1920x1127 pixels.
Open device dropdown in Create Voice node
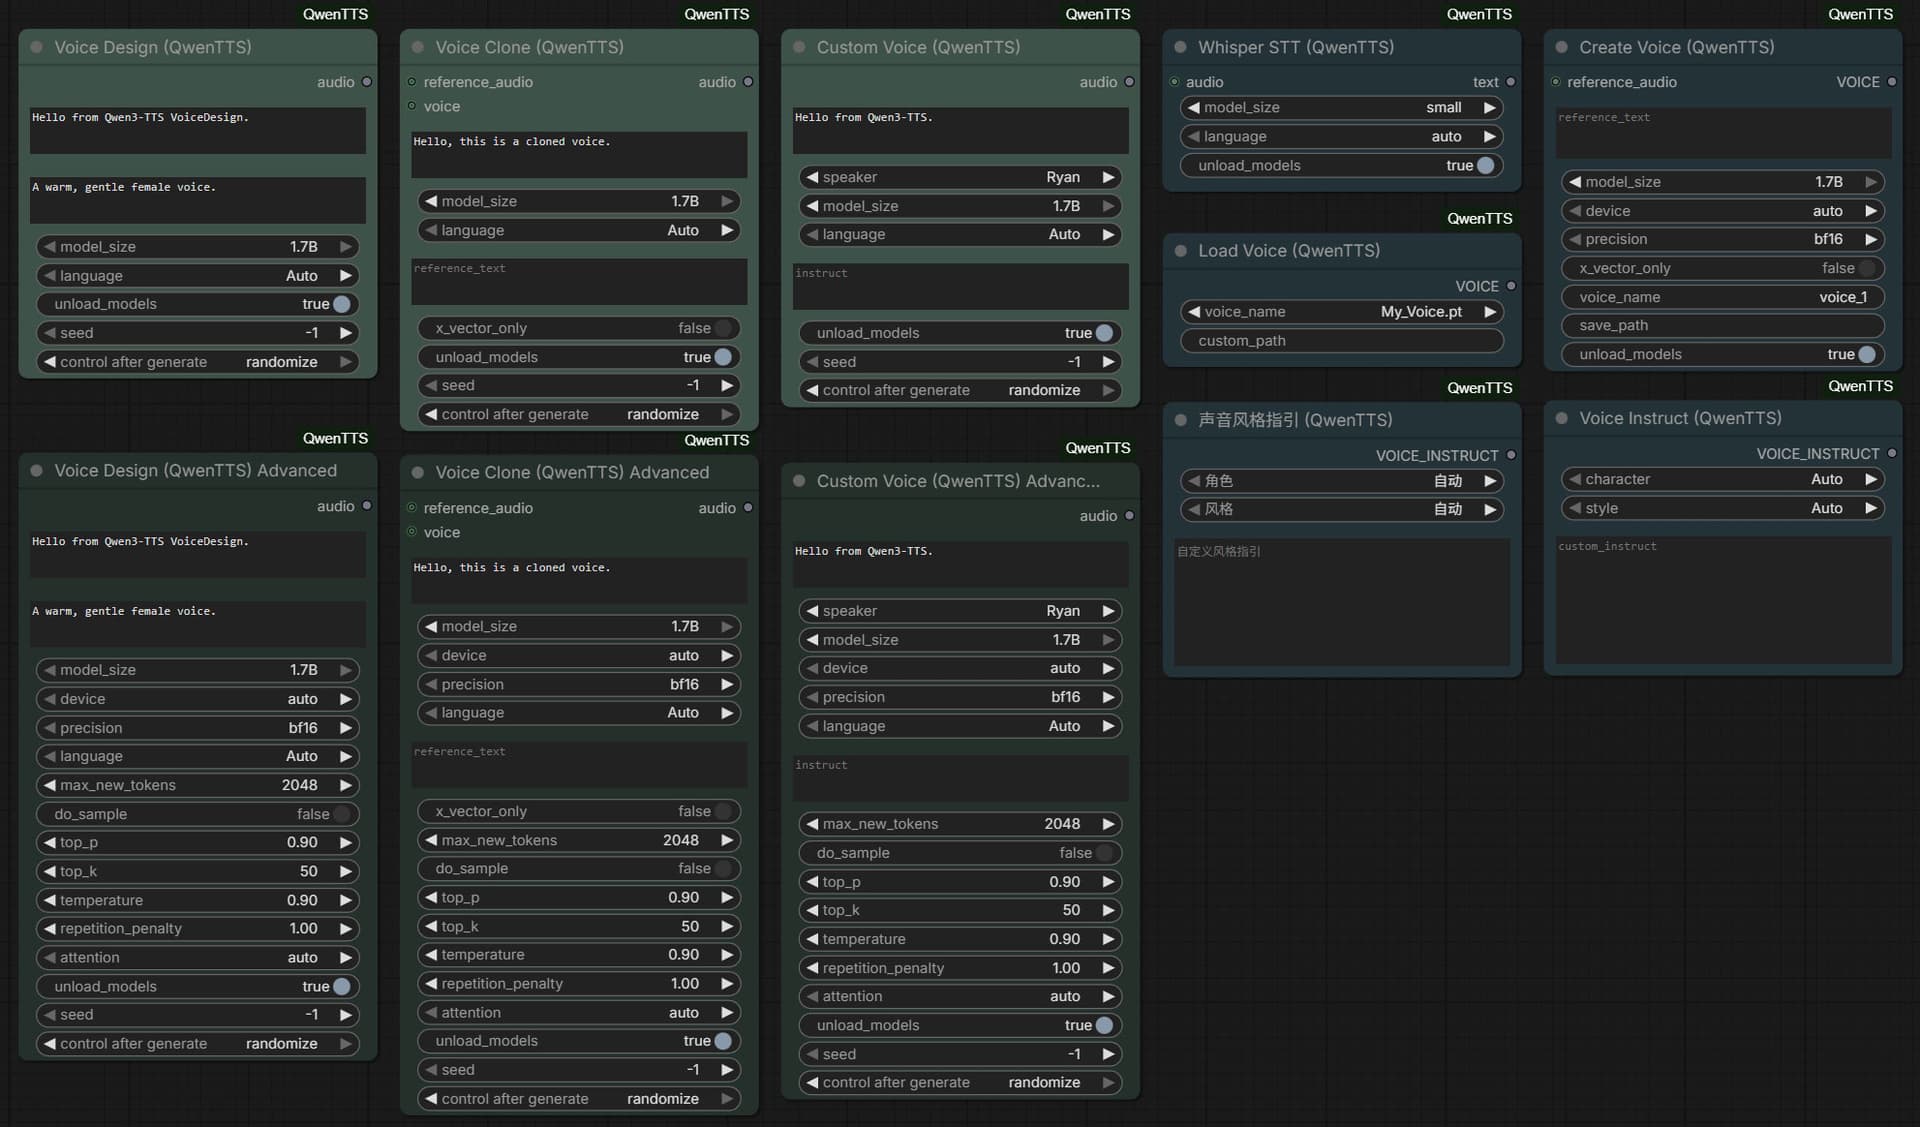[x=1723, y=211]
